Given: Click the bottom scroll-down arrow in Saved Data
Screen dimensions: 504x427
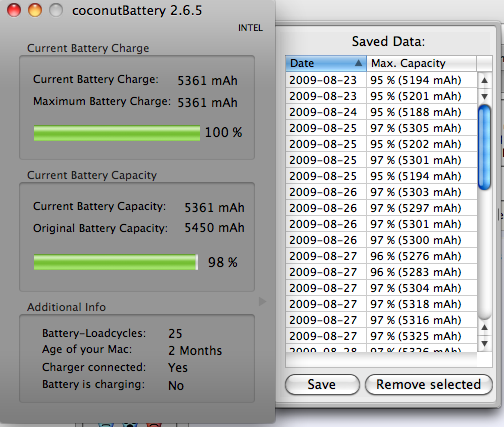Looking at the screenshot, I should click(485, 343).
